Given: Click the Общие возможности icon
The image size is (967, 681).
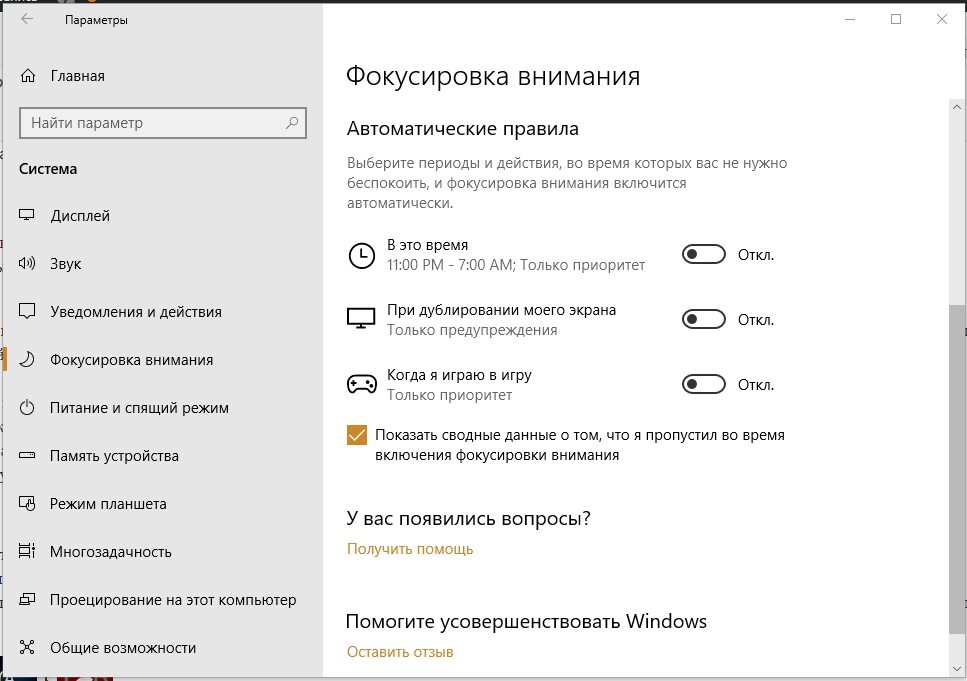Looking at the screenshot, I should 28,648.
